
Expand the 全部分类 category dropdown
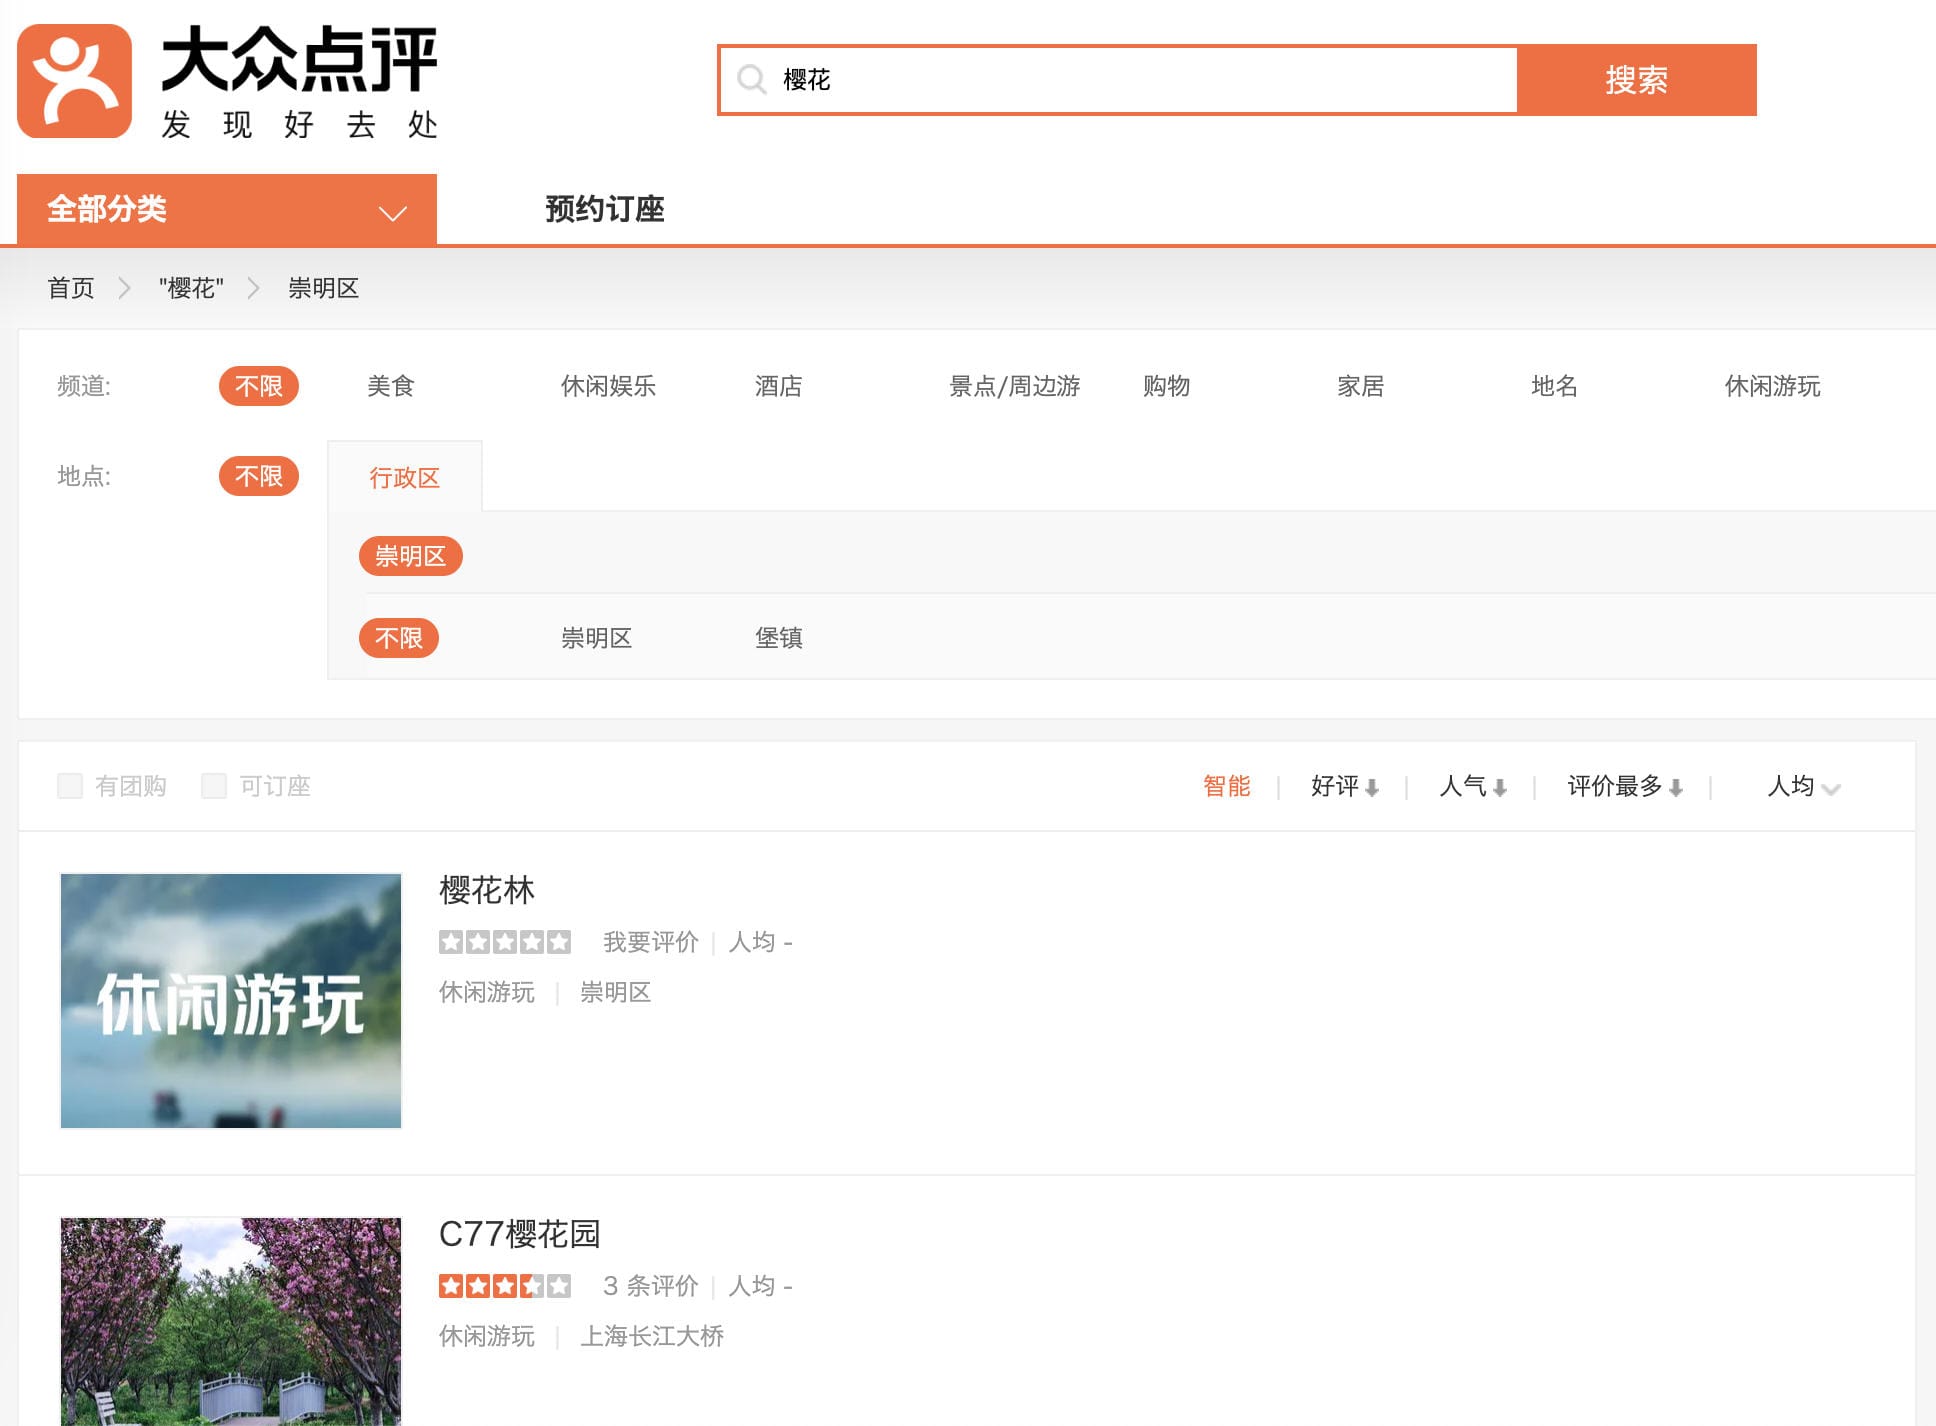(x=227, y=210)
